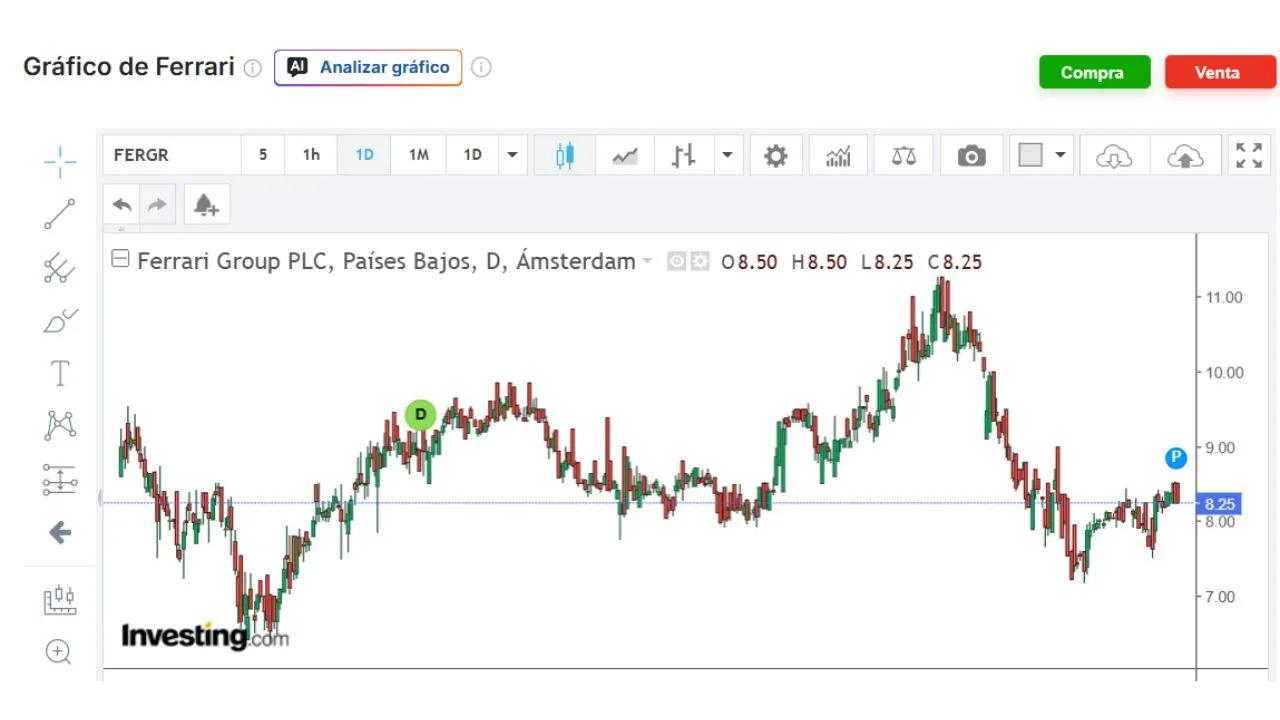The height and width of the screenshot is (720, 1280).
Task: Click the FERGR symbol search field
Action: pos(172,155)
